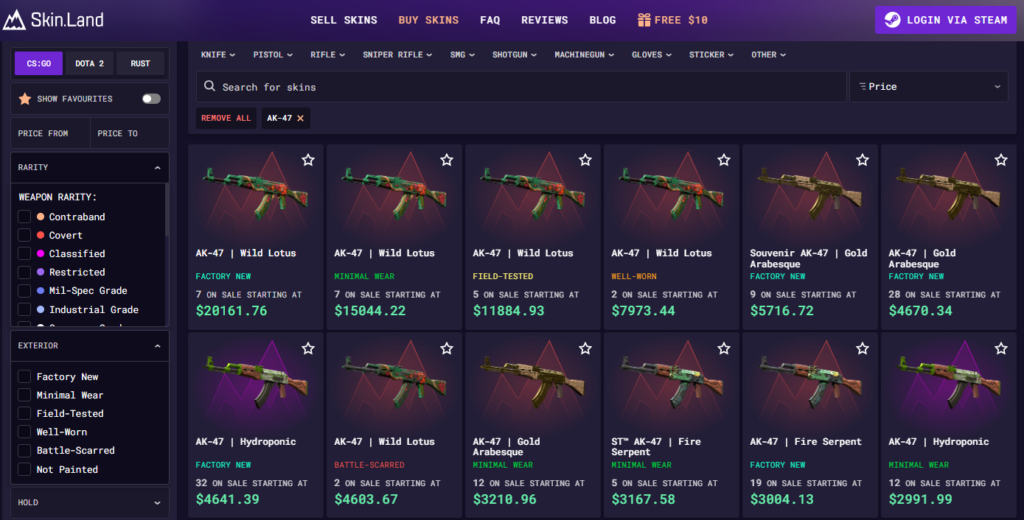Check the Covert rarity checkbox

pos(24,235)
